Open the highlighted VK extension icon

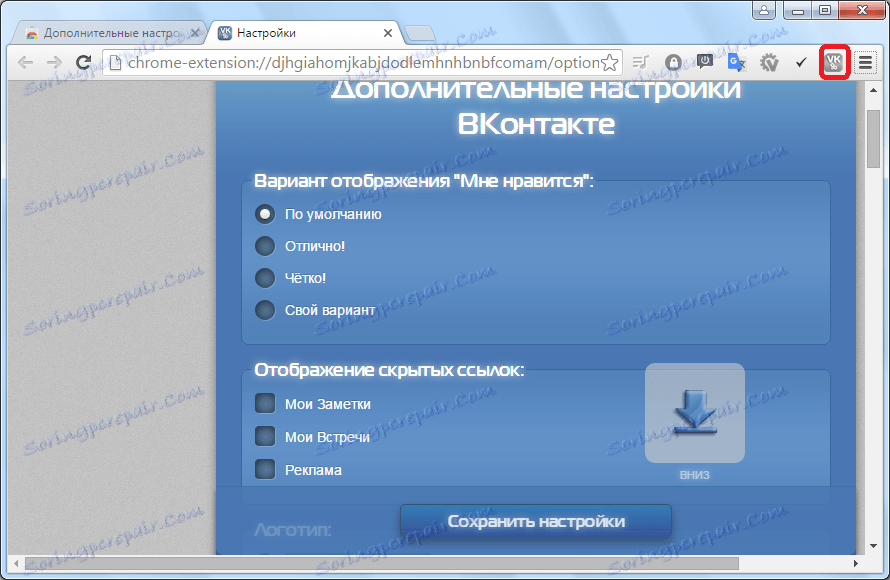pyautogui.click(x=834, y=62)
